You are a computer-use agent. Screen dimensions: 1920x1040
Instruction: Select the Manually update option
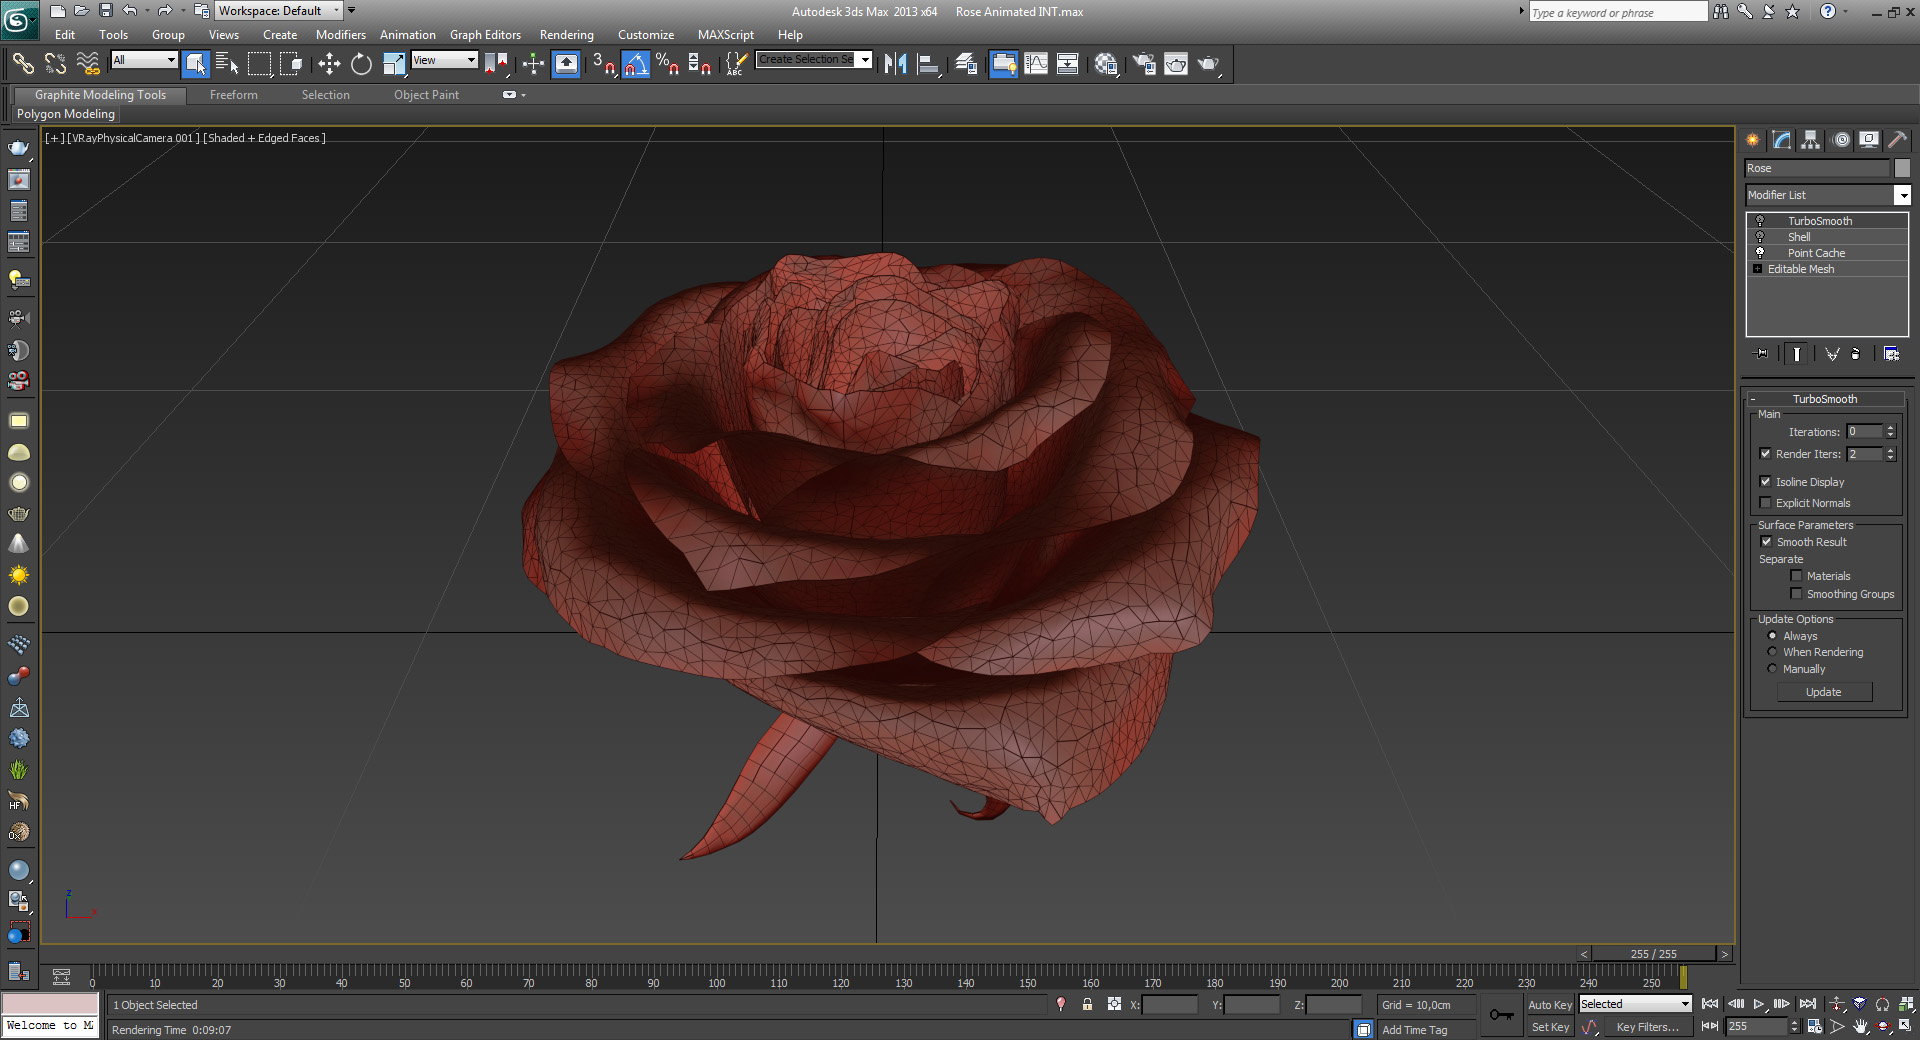1773,668
